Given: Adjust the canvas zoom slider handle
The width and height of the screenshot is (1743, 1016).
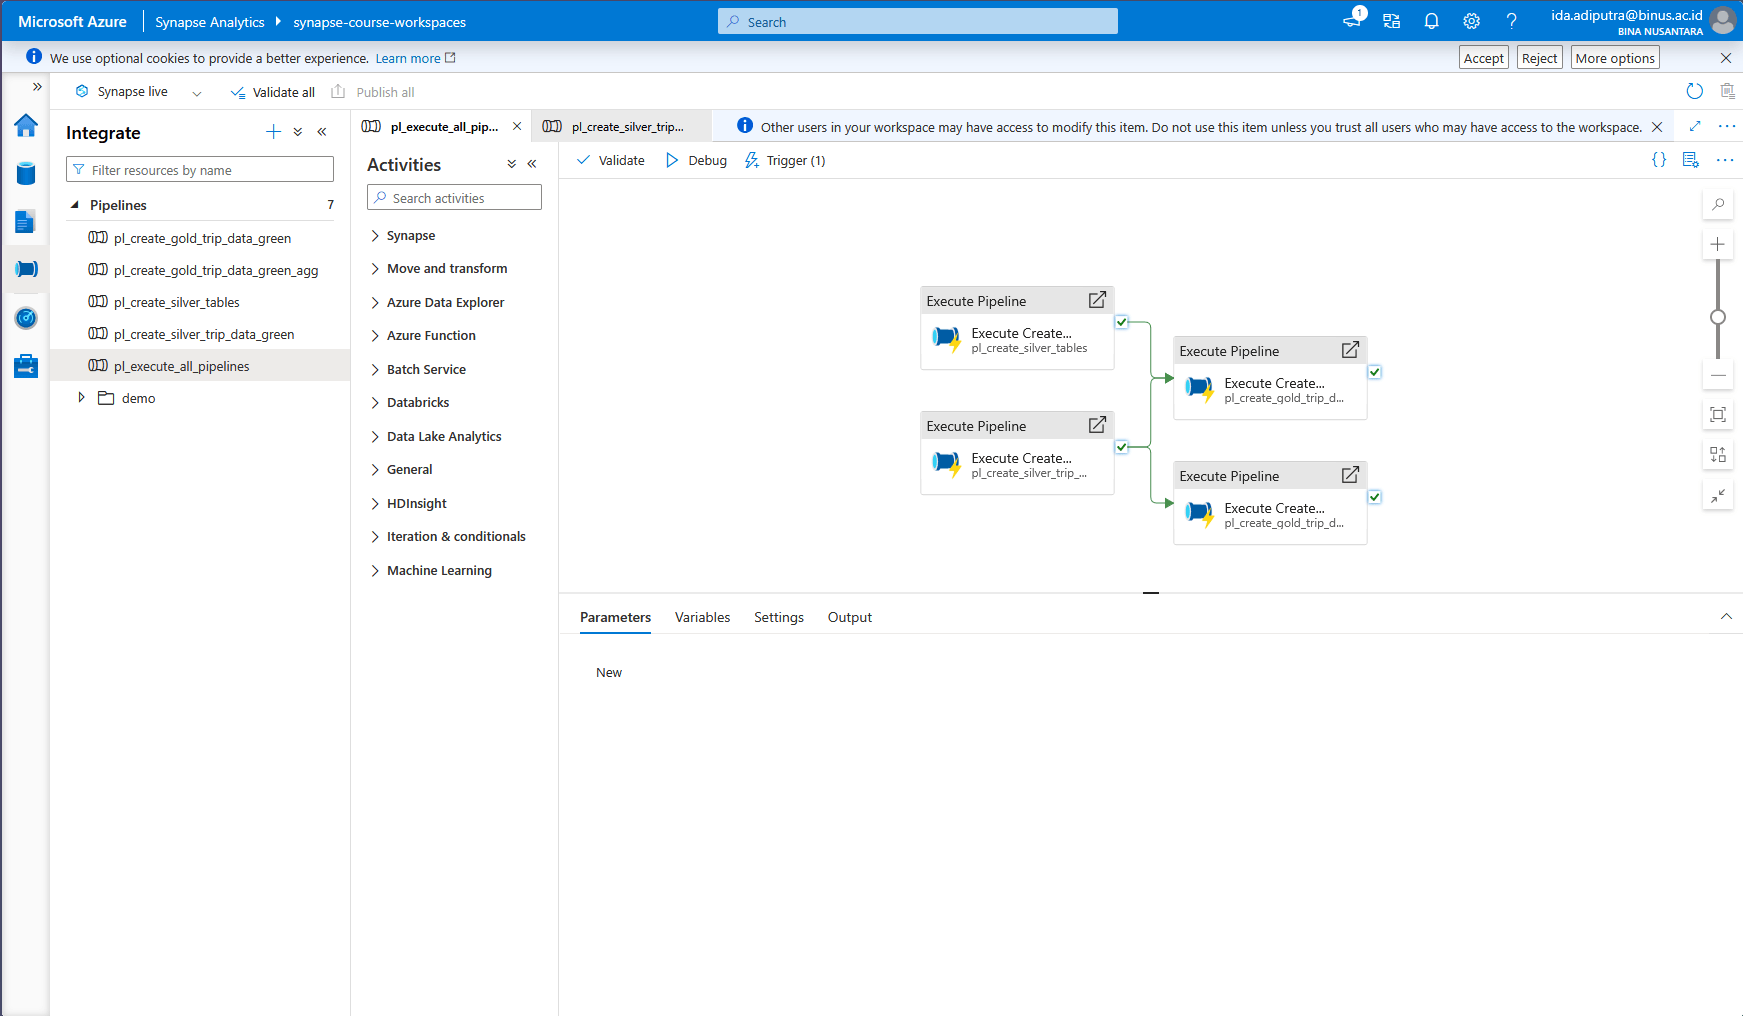Looking at the screenshot, I should [1718, 317].
